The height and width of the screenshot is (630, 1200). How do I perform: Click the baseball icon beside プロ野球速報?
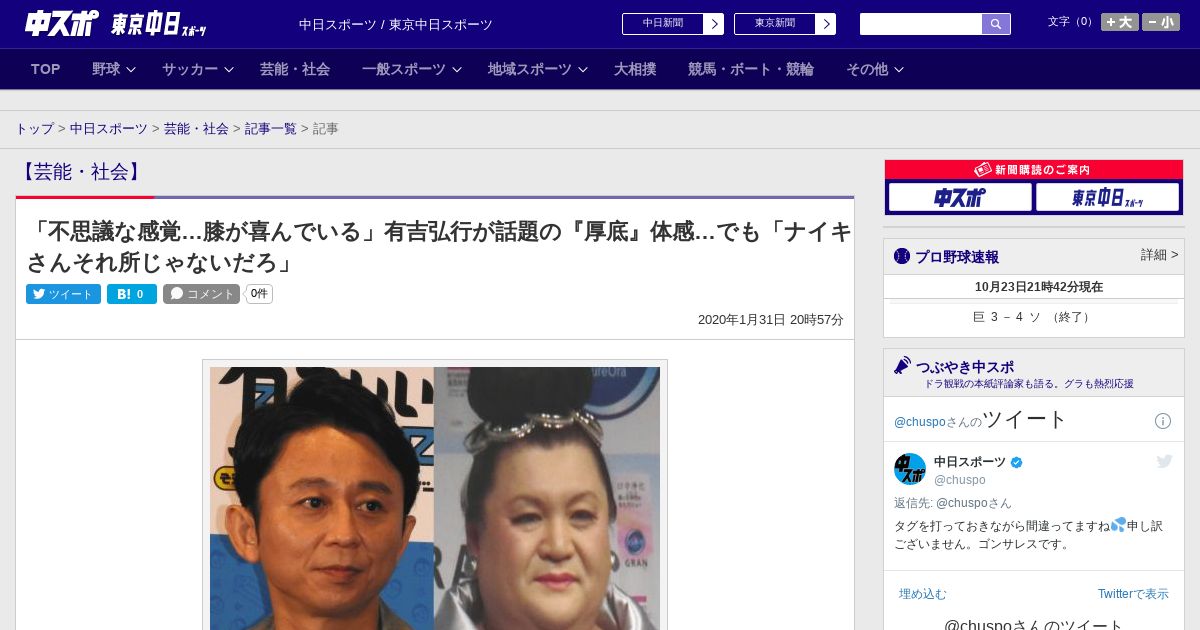(x=902, y=256)
